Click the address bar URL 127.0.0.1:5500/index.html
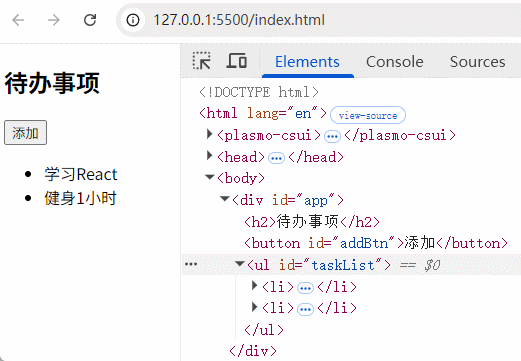The image size is (521, 361). click(x=239, y=20)
